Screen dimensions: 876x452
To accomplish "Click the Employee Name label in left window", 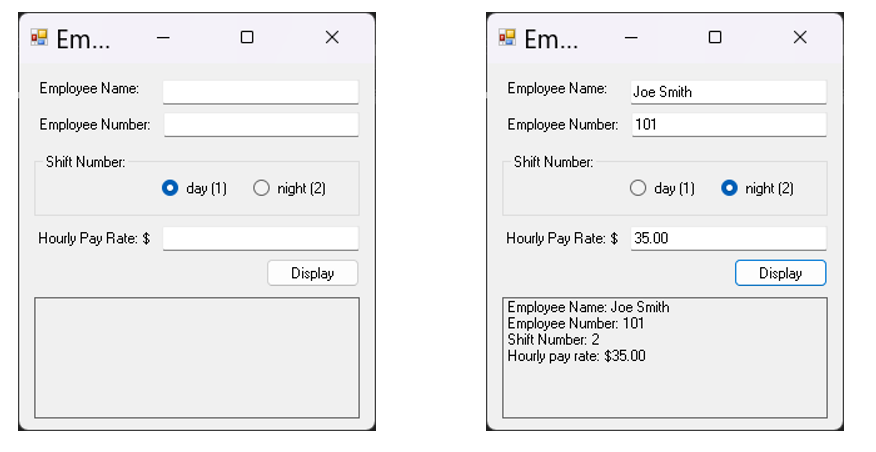I will tap(89, 88).
